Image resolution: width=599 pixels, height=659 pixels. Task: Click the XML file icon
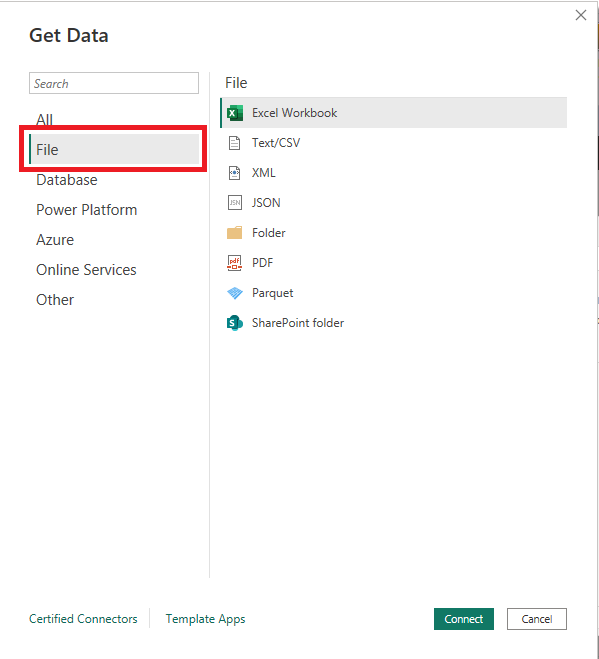point(235,173)
